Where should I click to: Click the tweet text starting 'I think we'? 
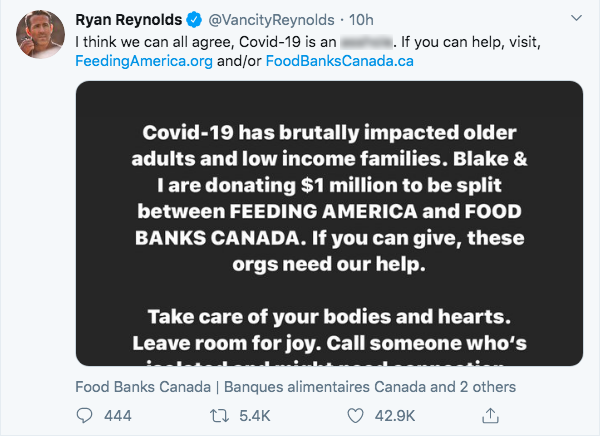[308, 52]
